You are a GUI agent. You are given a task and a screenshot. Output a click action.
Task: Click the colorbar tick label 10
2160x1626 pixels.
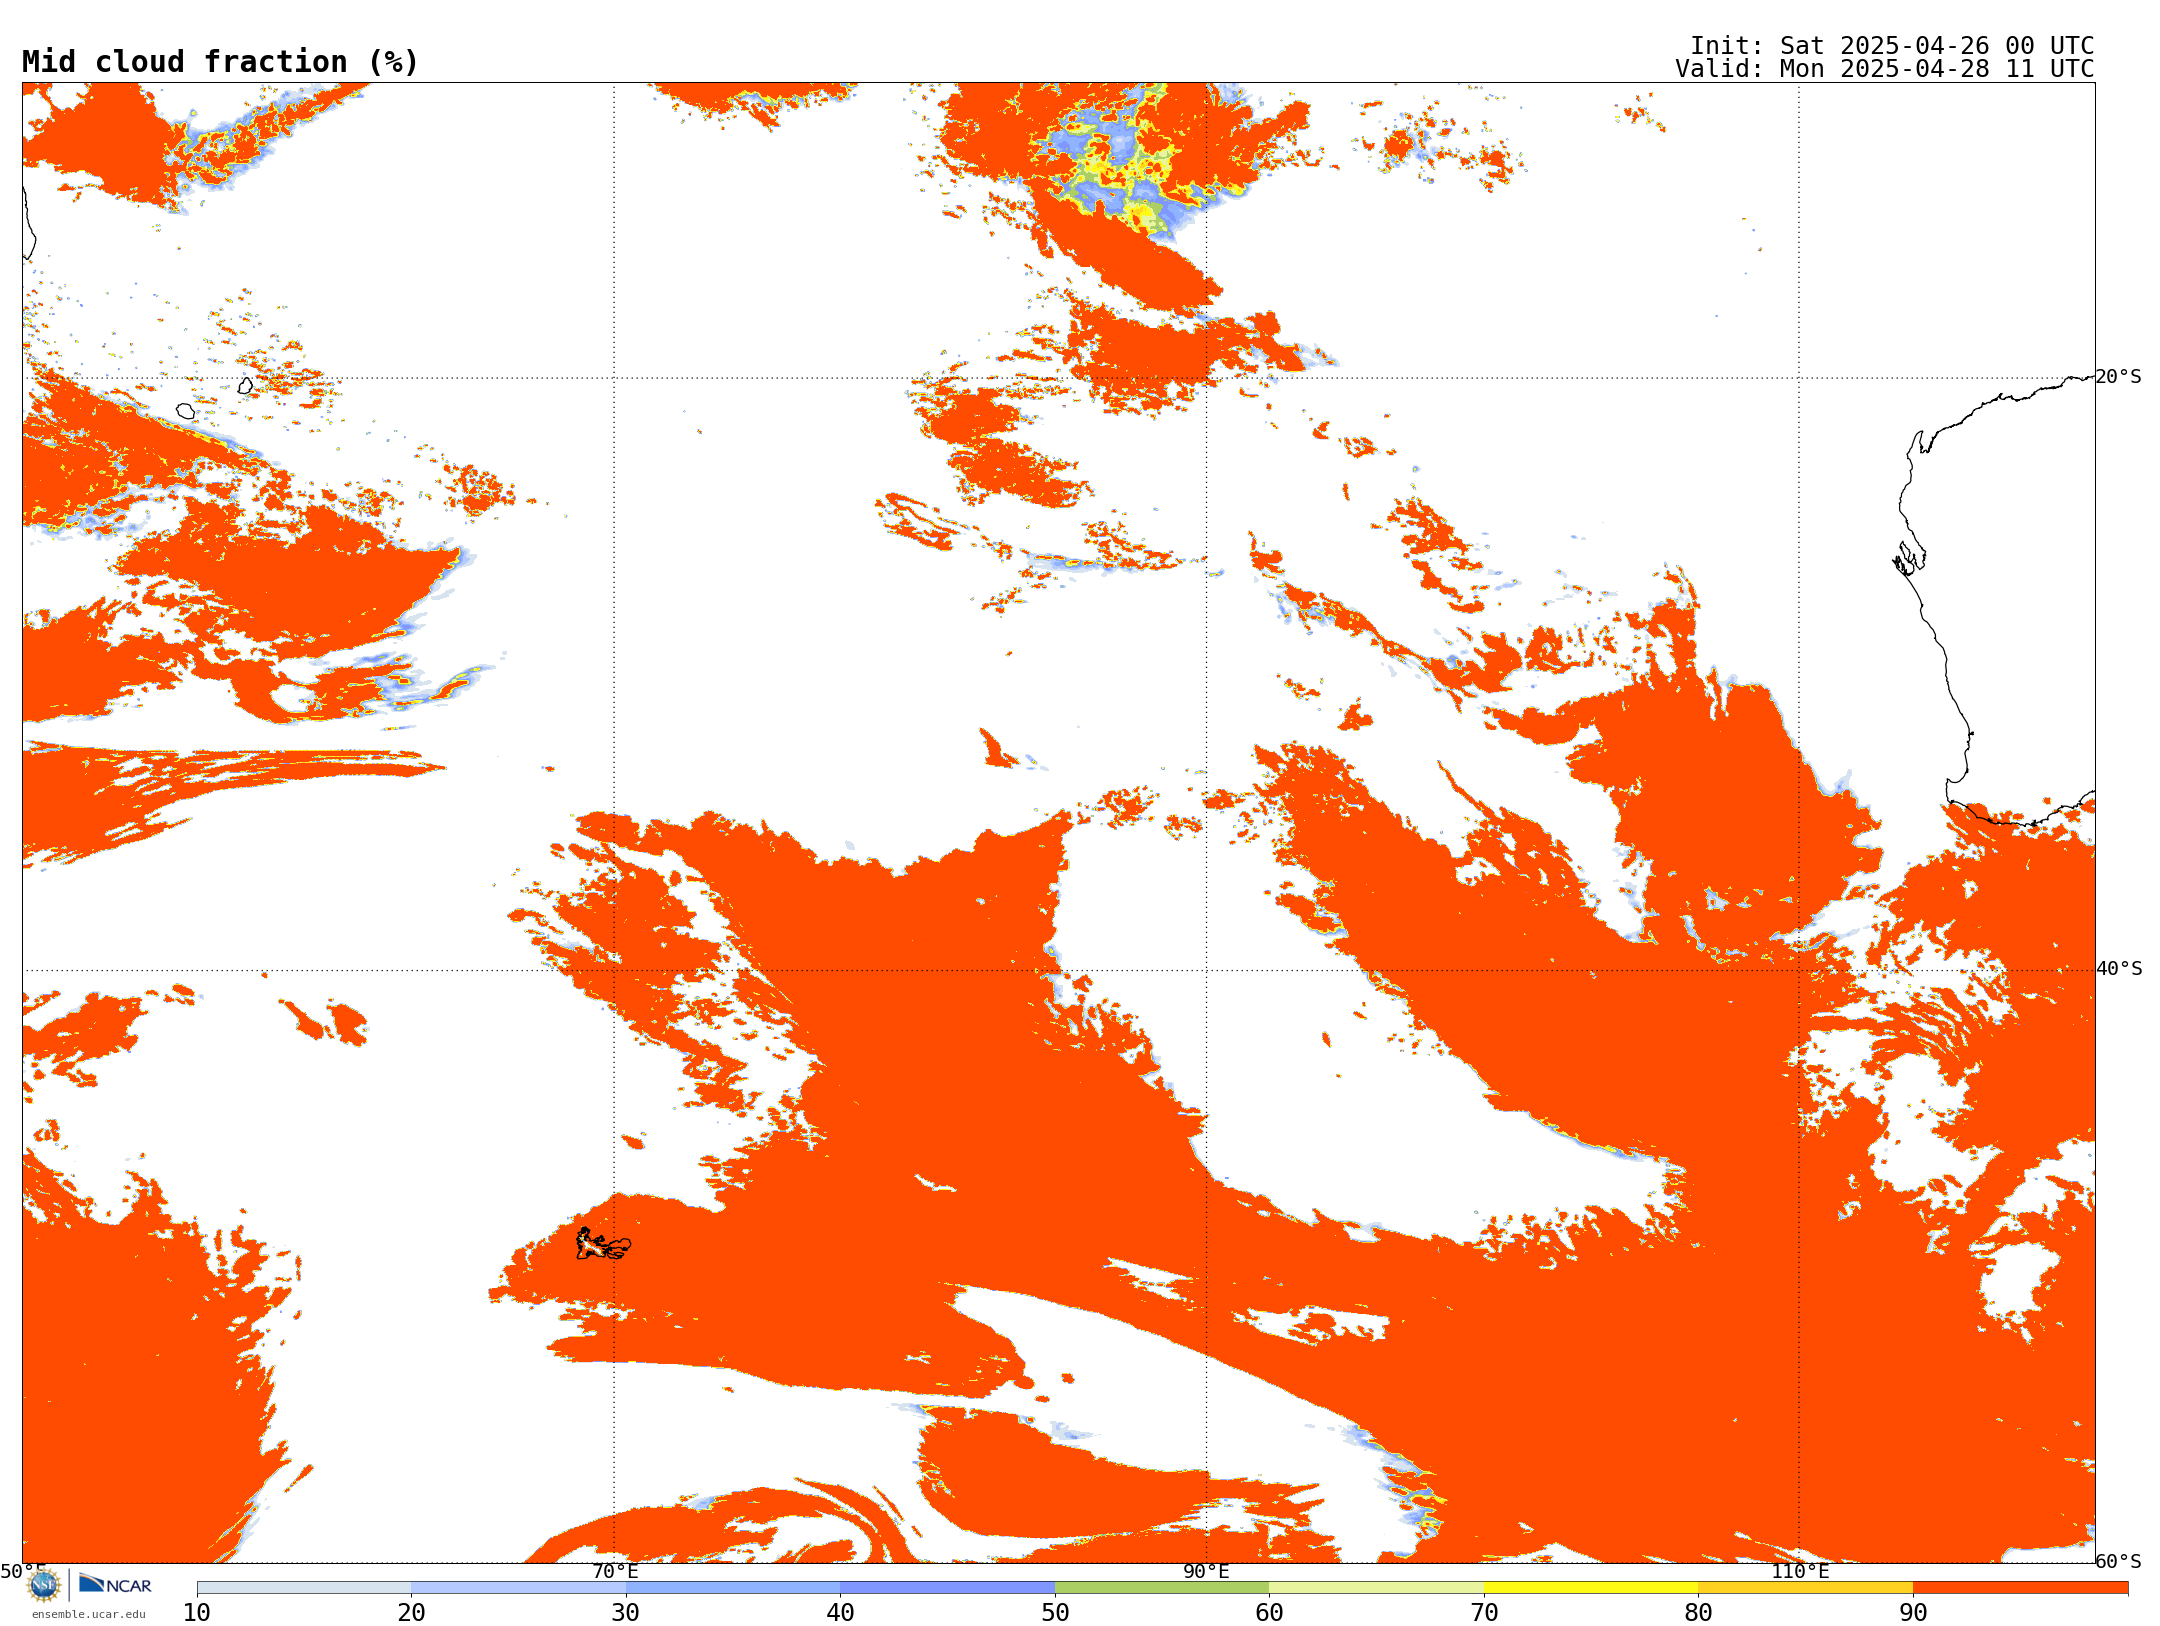[197, 1613]
